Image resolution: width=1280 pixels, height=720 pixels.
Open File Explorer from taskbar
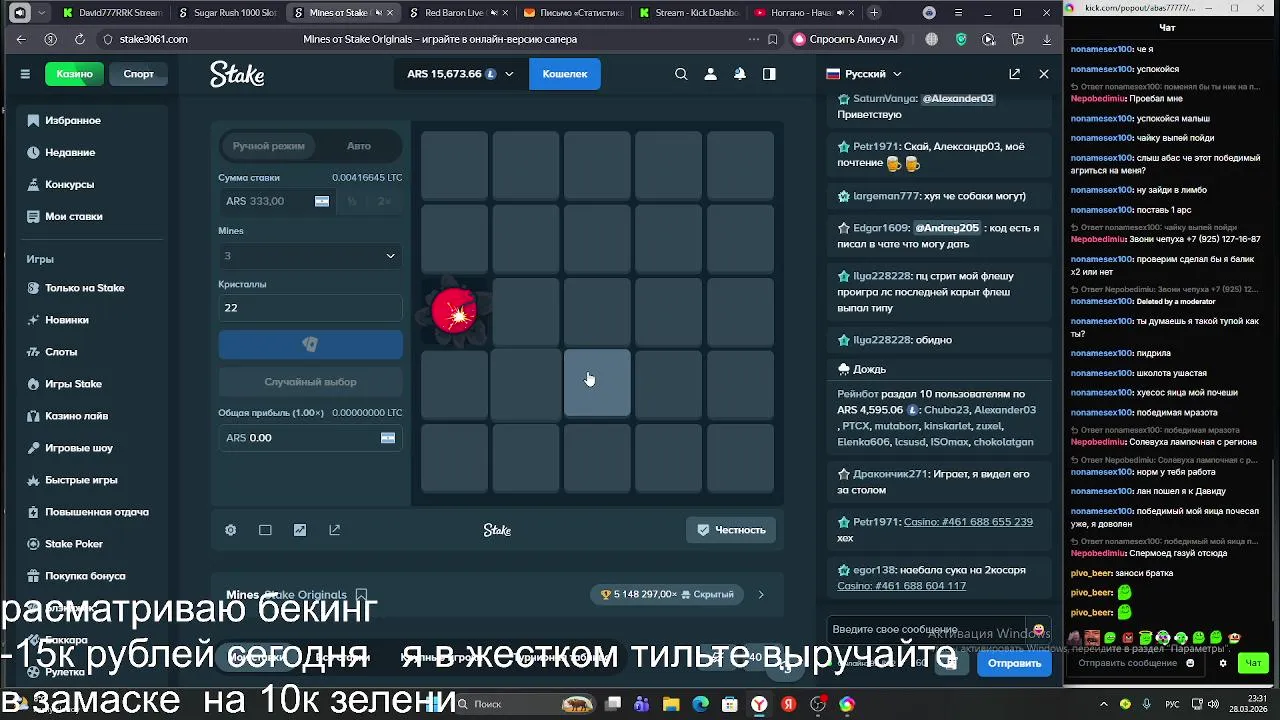click(x=671, y=704)
